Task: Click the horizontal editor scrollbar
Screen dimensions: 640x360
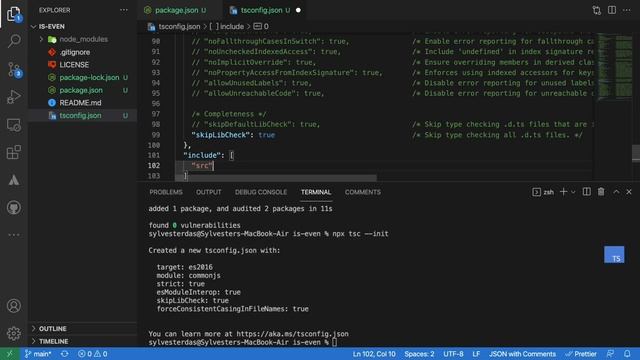Action: coord(276,178)
